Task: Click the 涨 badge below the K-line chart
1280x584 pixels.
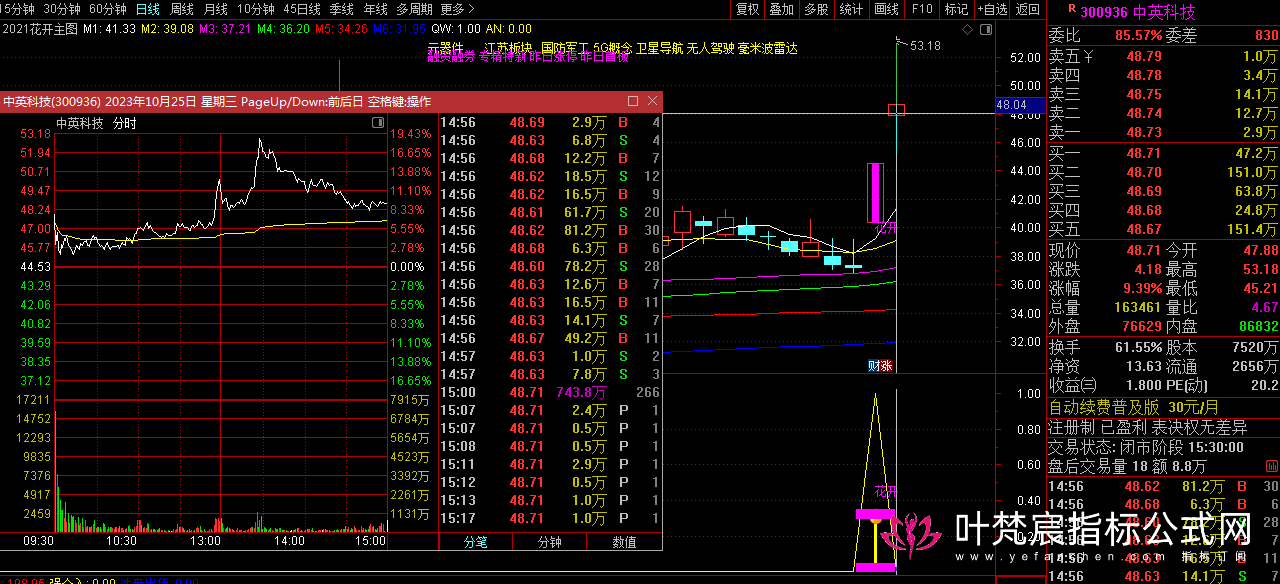Action: [x=886, y=365]
